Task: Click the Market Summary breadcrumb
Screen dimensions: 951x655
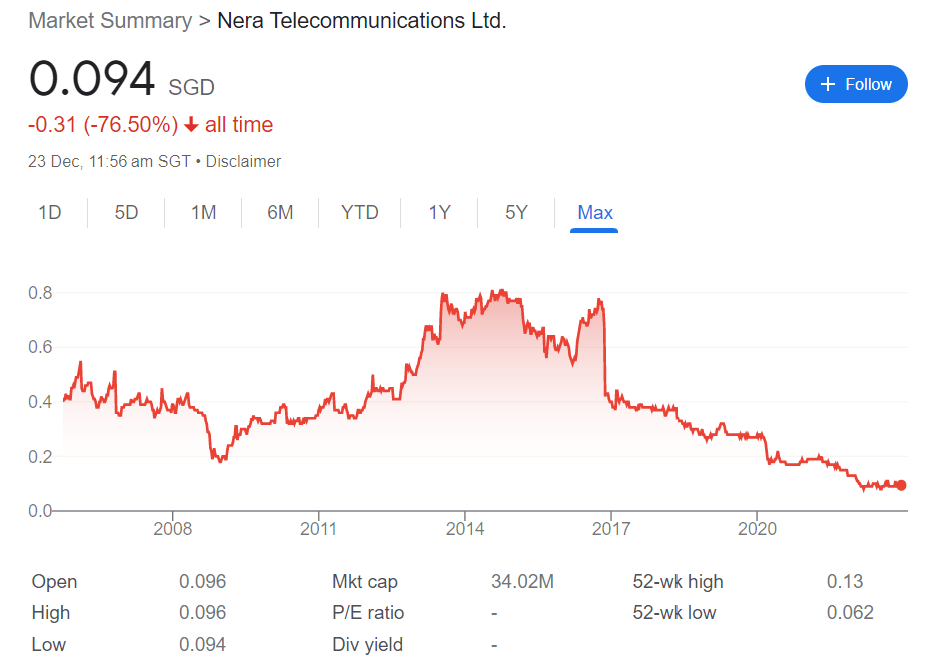Action: pos(110,20)
